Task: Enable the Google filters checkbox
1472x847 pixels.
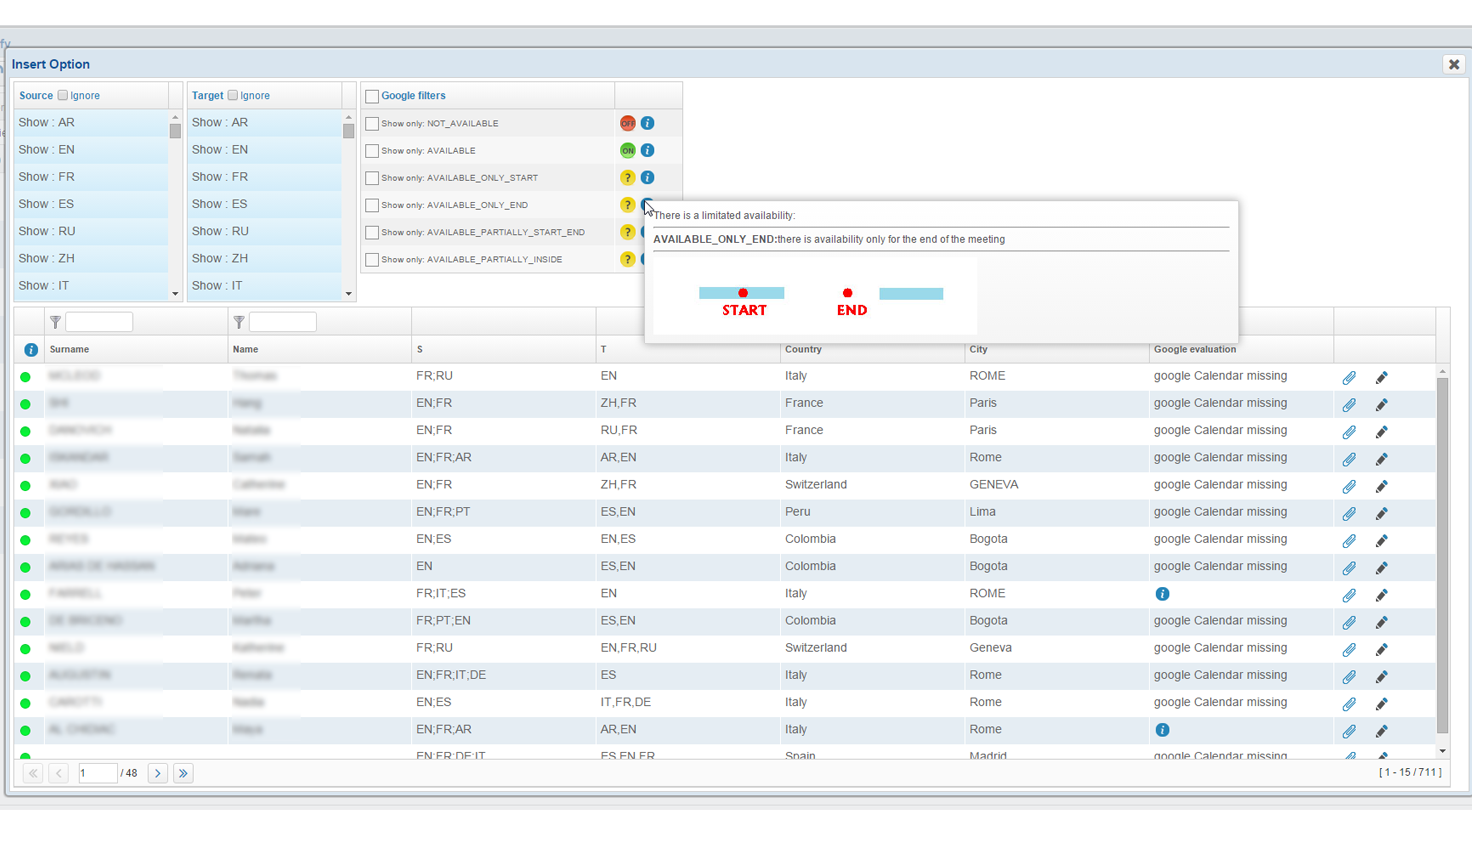Action: [x=372, y=96]
